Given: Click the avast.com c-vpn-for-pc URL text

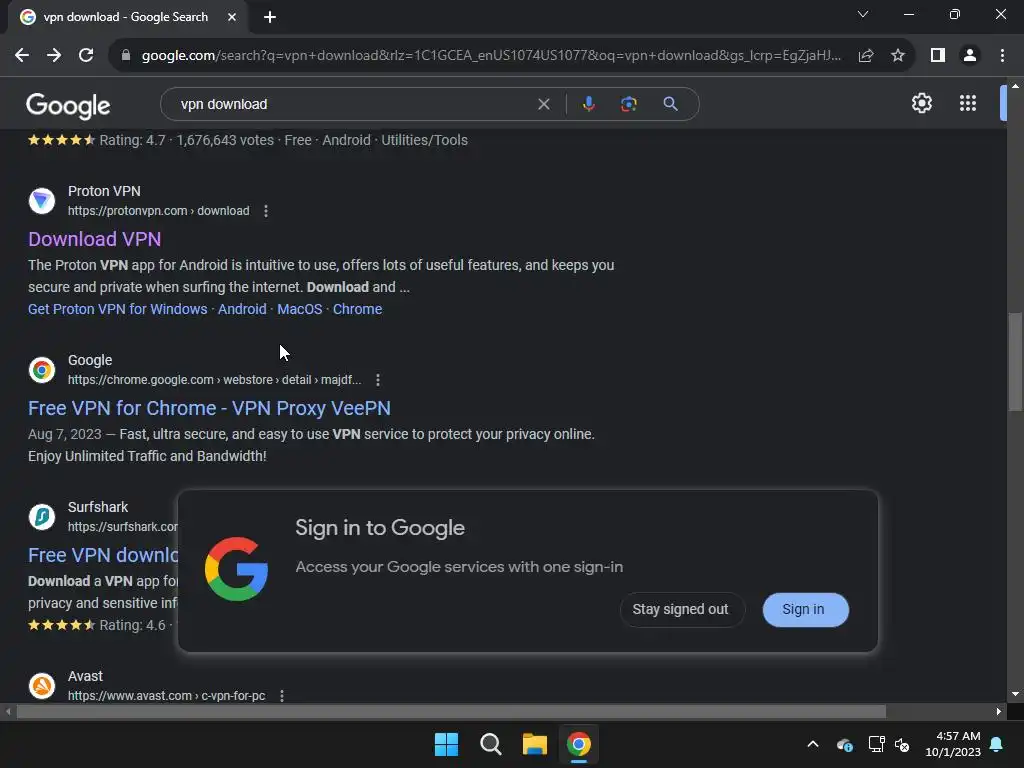Looking at the screenshot, I should tap(167, 696).
